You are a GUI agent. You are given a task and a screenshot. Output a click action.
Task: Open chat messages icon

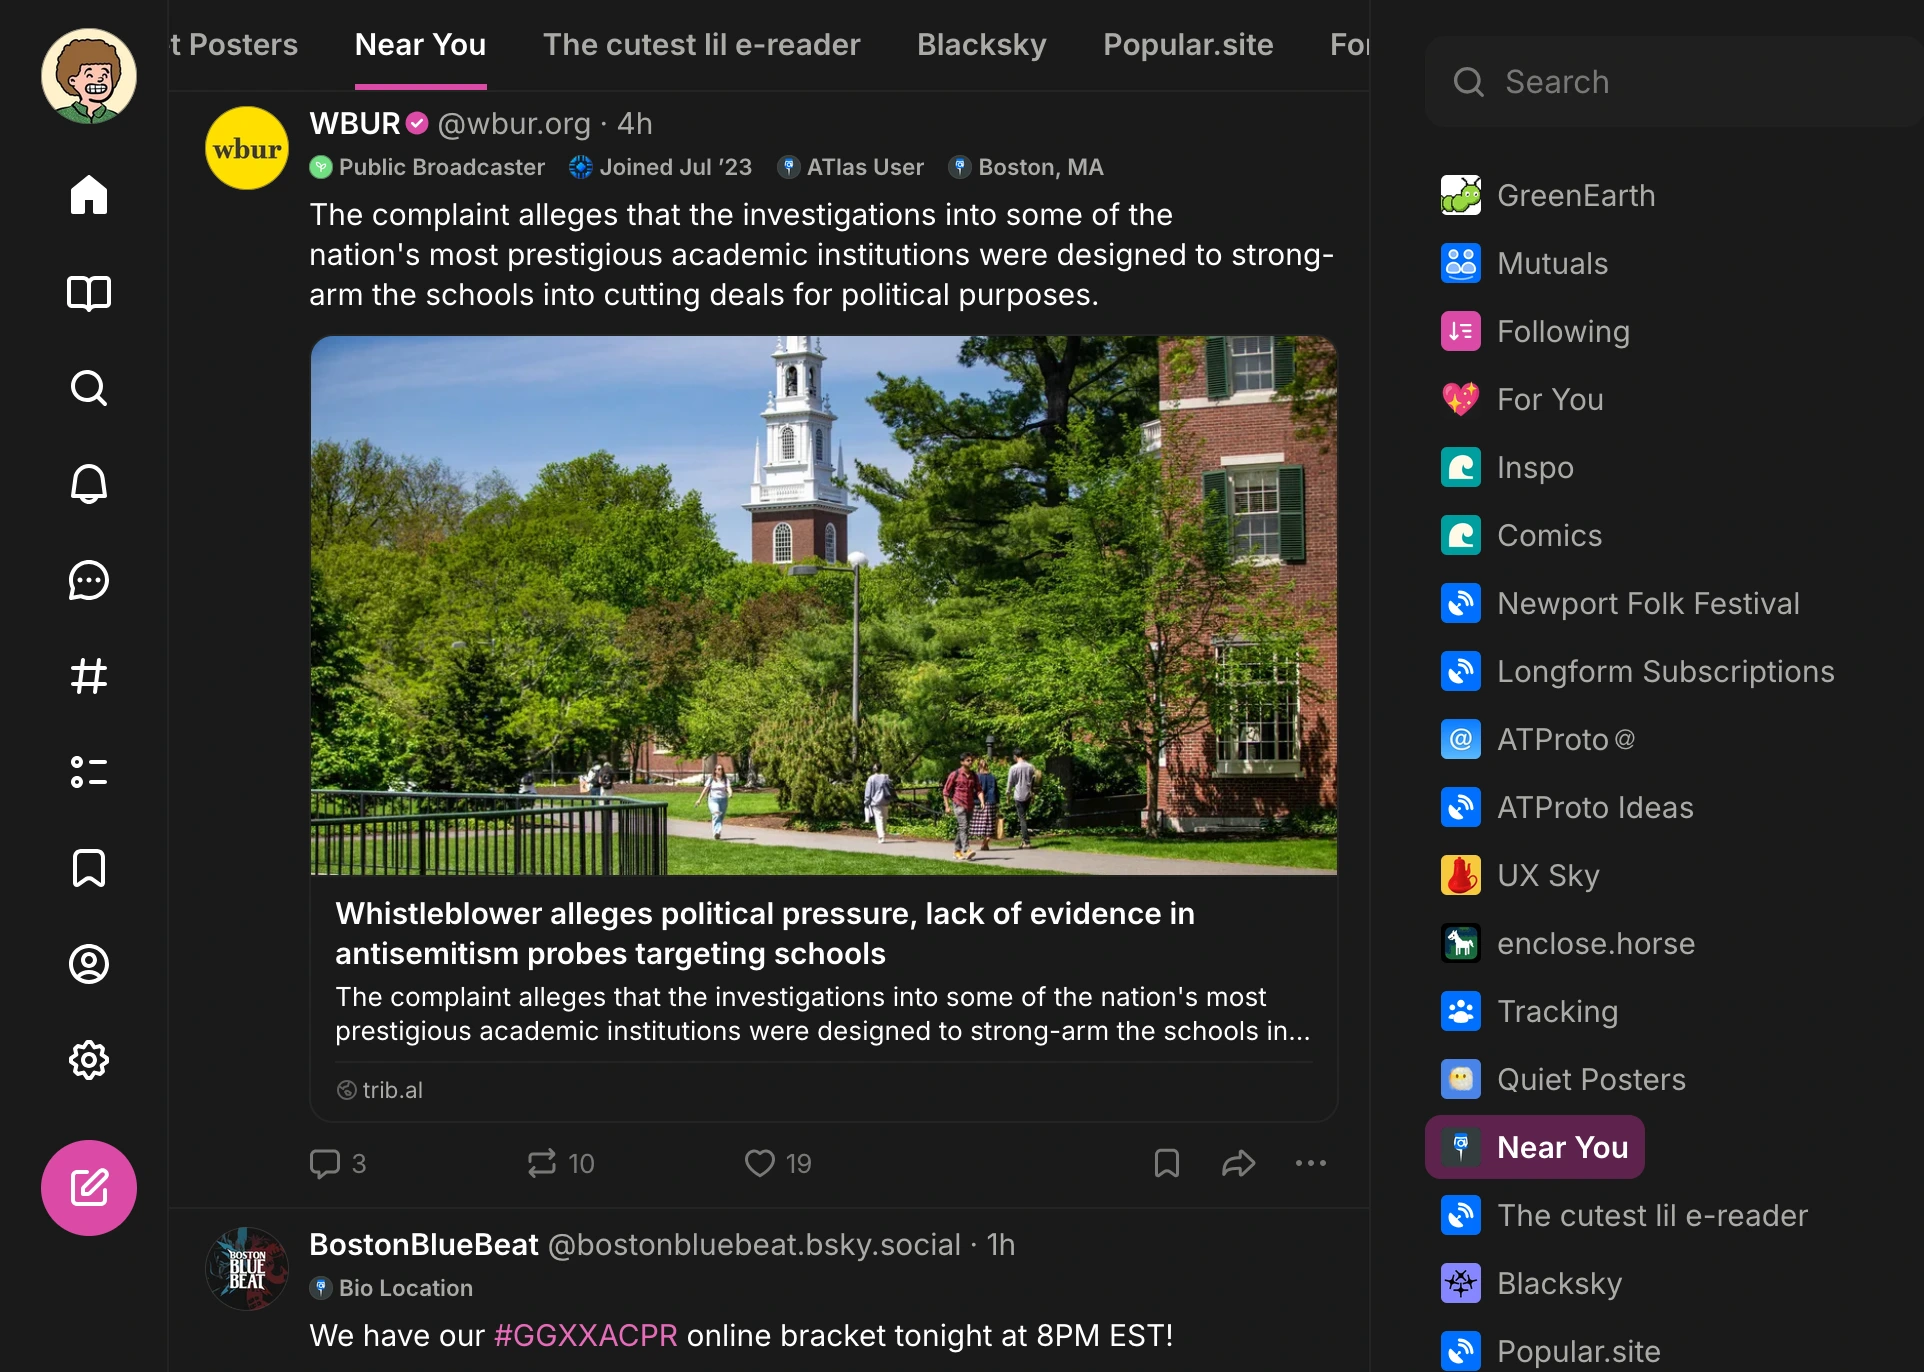click(89, 580)
